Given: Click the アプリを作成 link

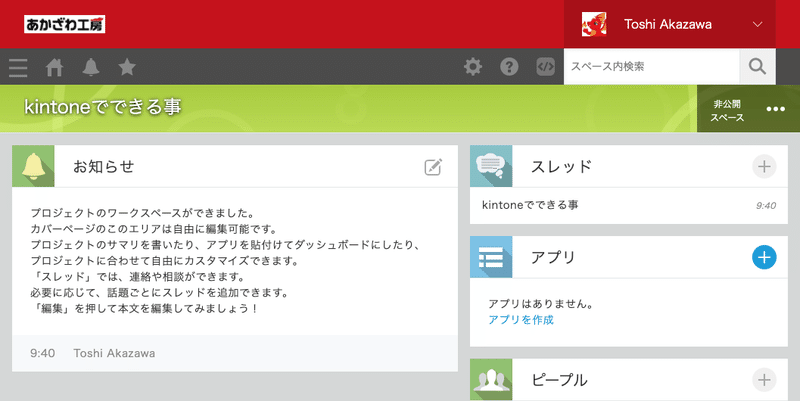Looking at the screenshot, I should (521, 320).
